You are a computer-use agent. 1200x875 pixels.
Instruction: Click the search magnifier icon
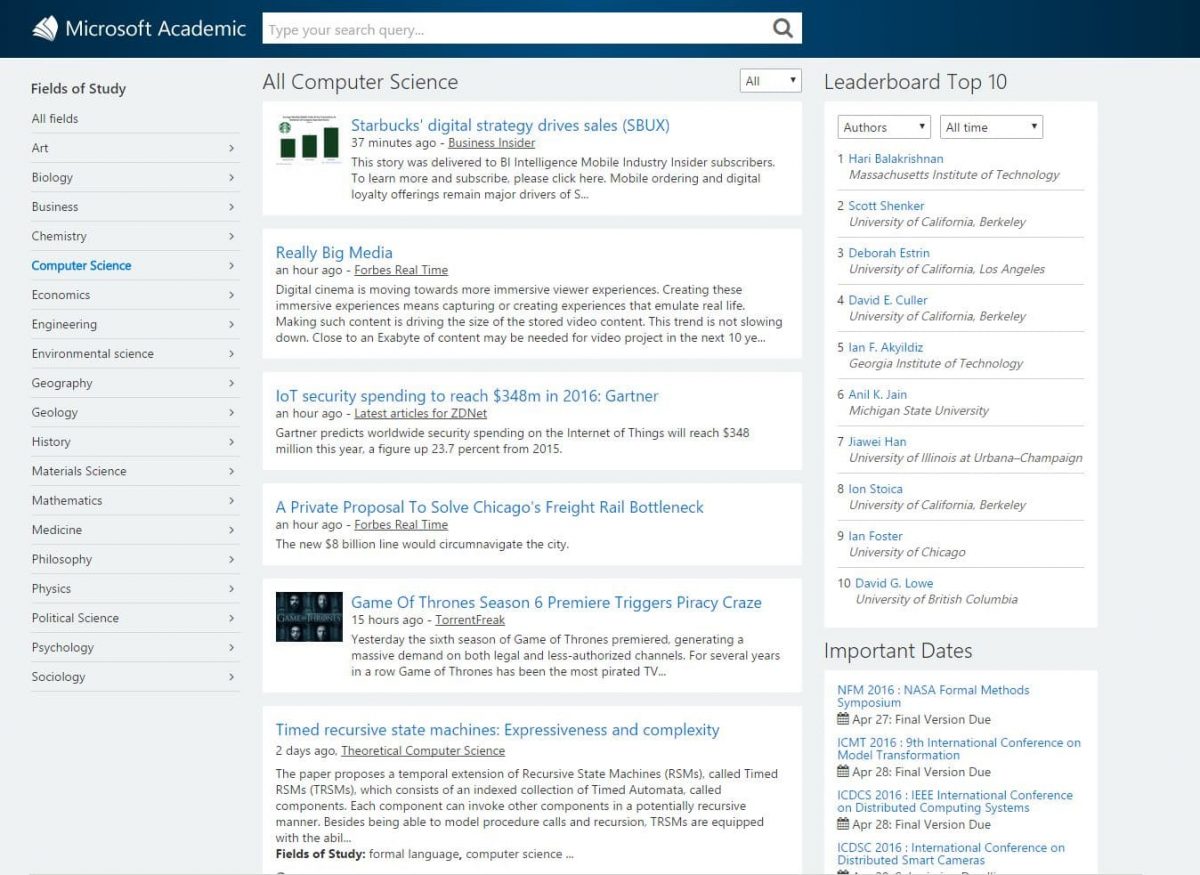[783, 28]
